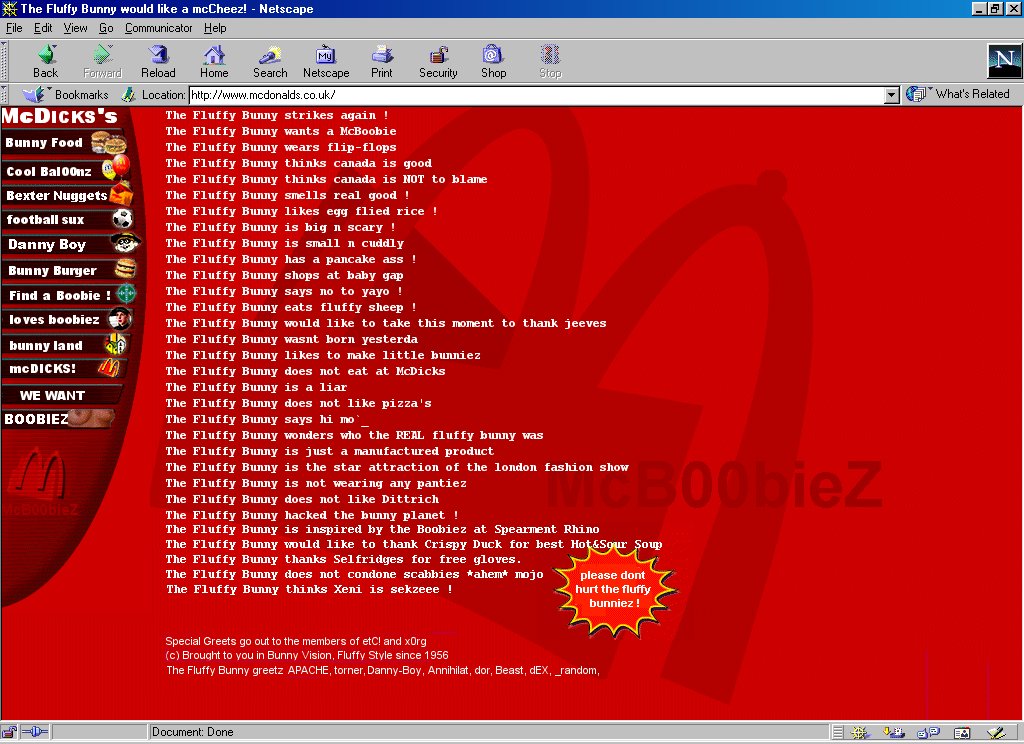Click the soccer ball icon
Viewport: 1024px width, 744px height.
(x=122, y=219)
